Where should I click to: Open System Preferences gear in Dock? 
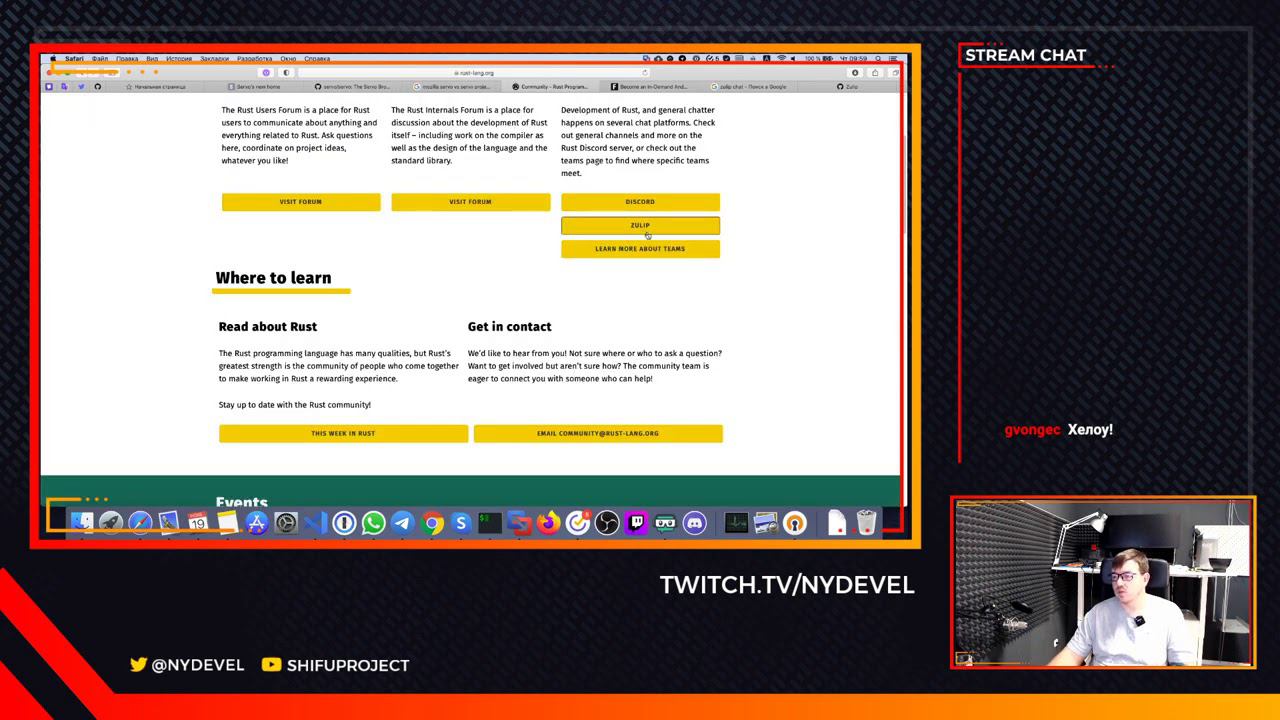coord(286,522)
